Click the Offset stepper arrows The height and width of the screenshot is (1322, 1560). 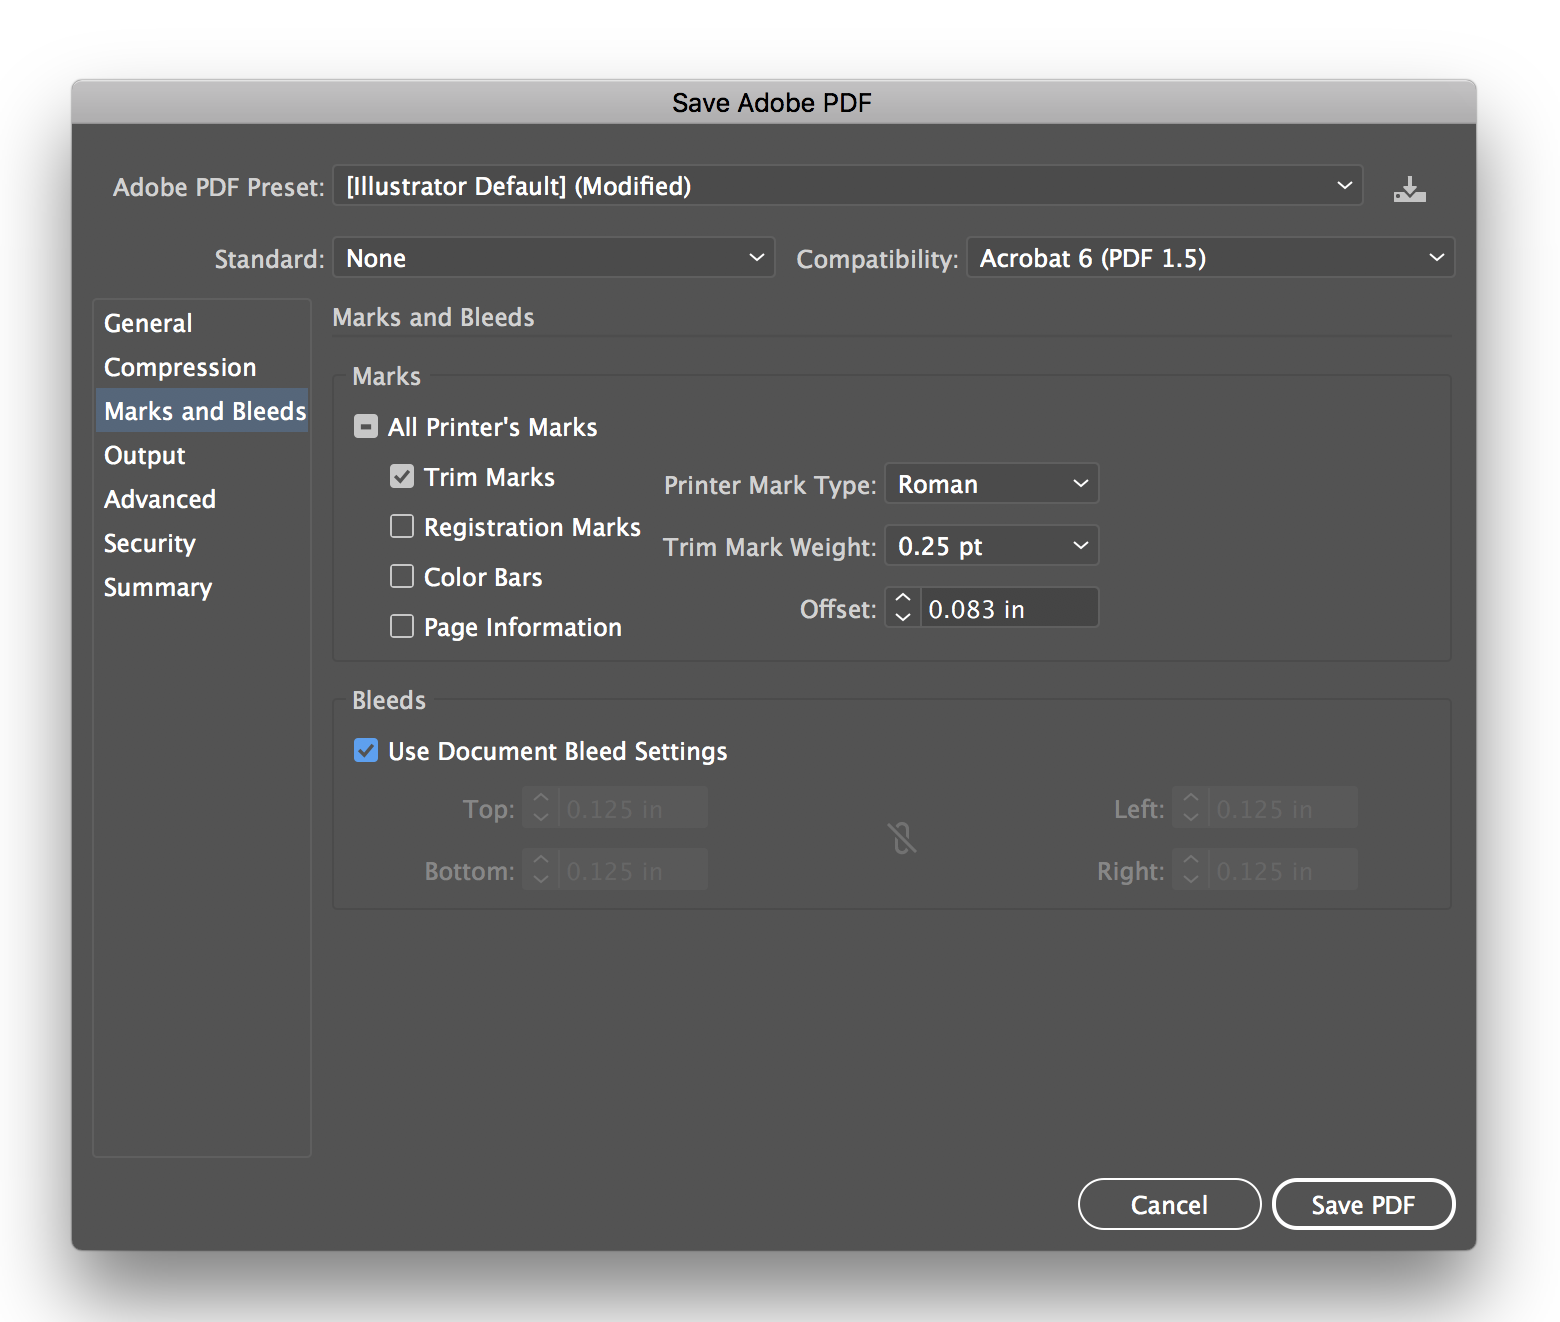click(903, 608)
